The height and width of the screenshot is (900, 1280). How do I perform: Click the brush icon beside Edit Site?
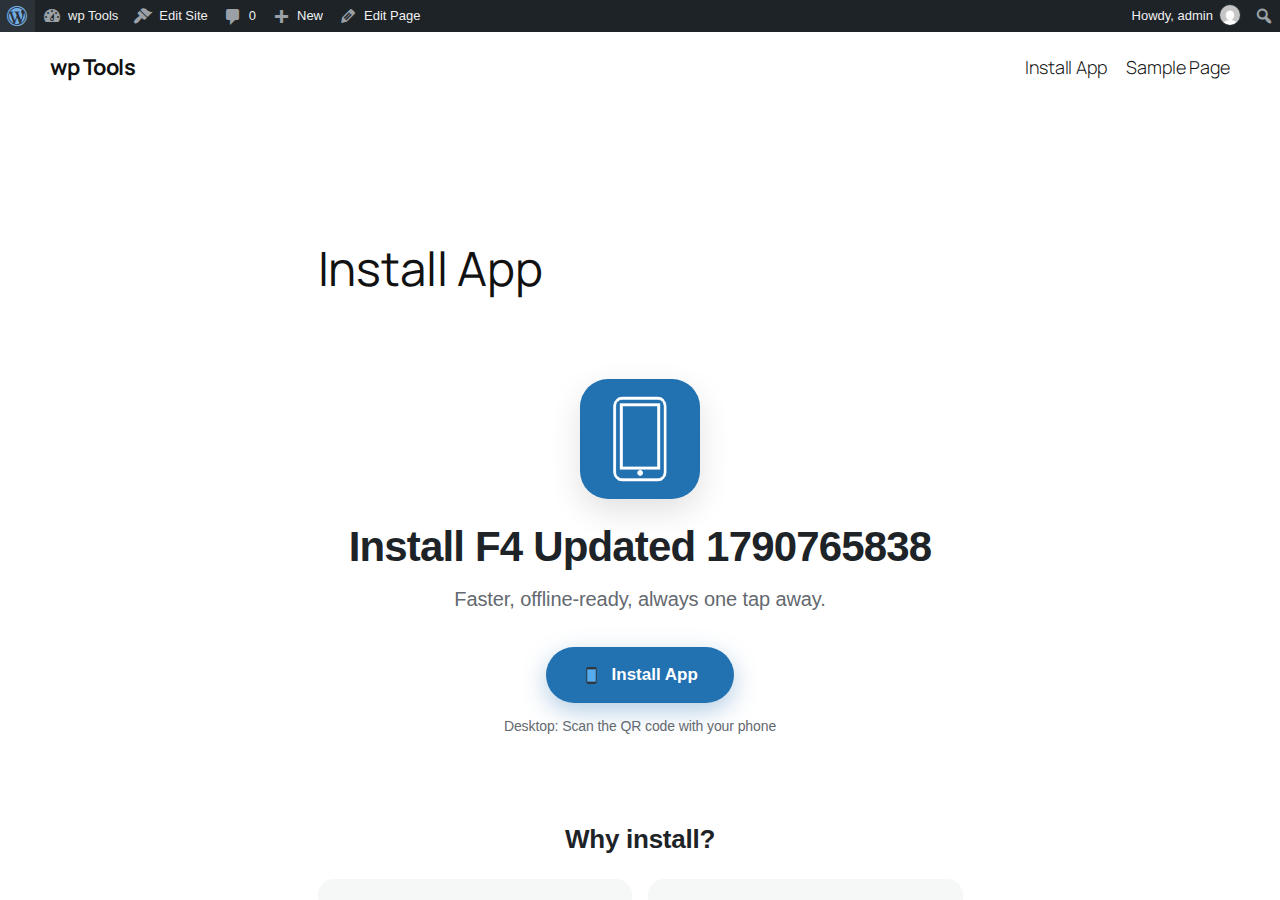coord(143,16)
